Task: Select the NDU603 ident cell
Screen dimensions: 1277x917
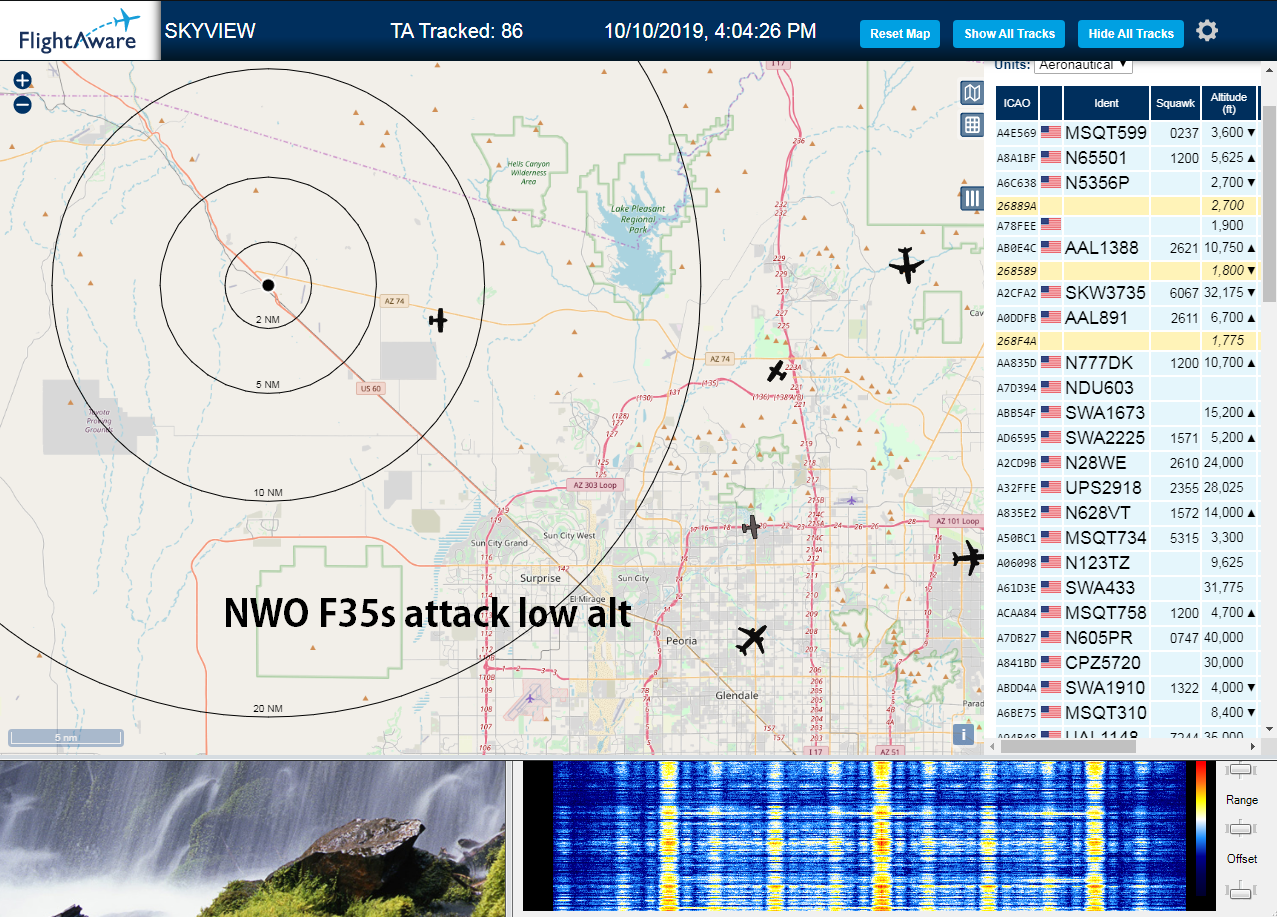Action: pos(1107,387)
